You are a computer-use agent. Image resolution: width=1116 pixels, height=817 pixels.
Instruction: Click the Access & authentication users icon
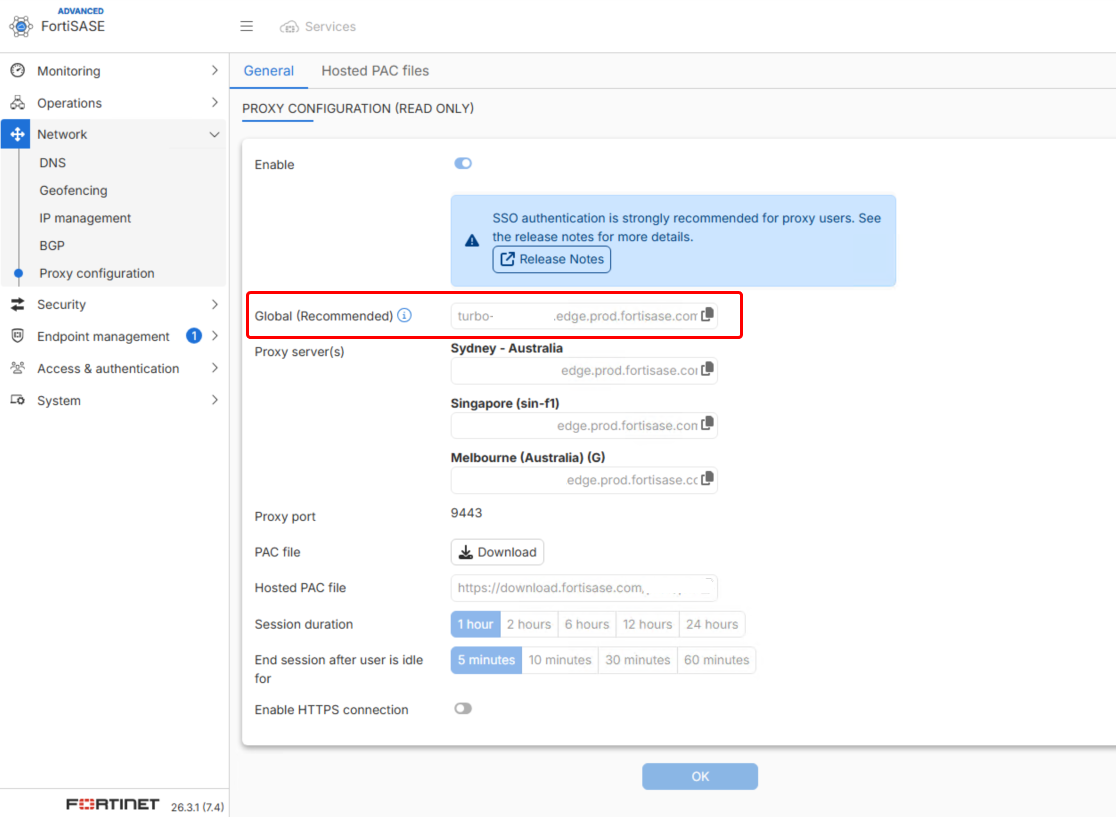(x=18, y=368)
